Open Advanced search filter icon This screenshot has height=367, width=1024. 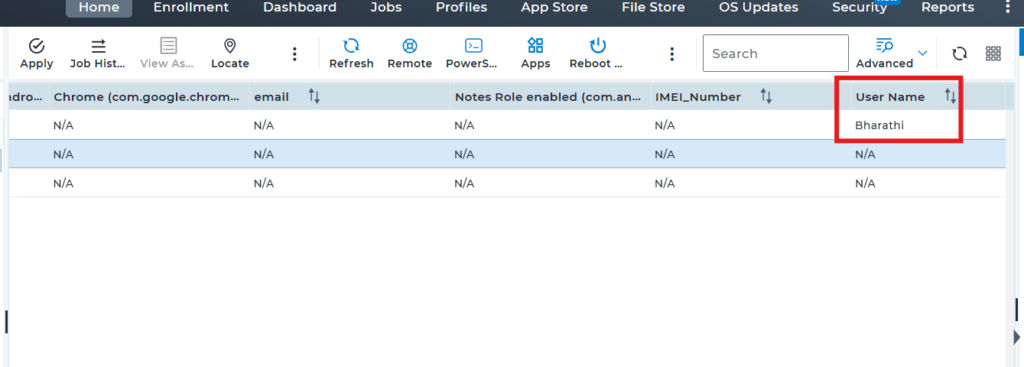(x=884, y=45)
